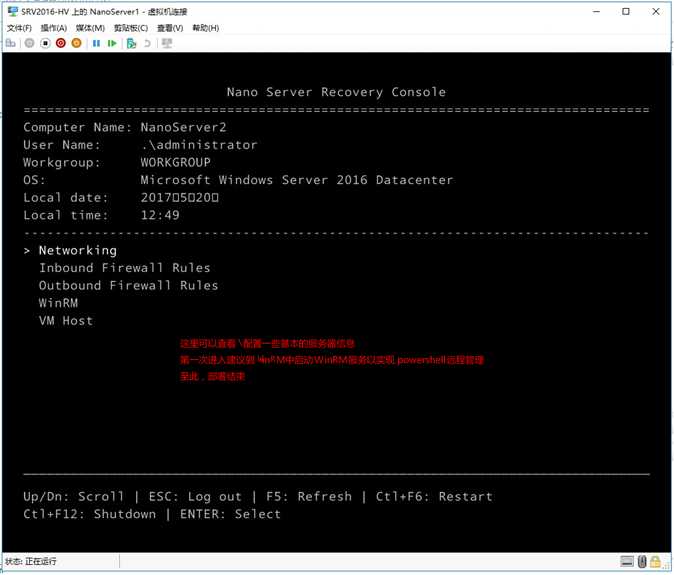Screen dimensions: 674x575
Task: Click the NanoServer2 computer name text
Action: tap(183, 127)
